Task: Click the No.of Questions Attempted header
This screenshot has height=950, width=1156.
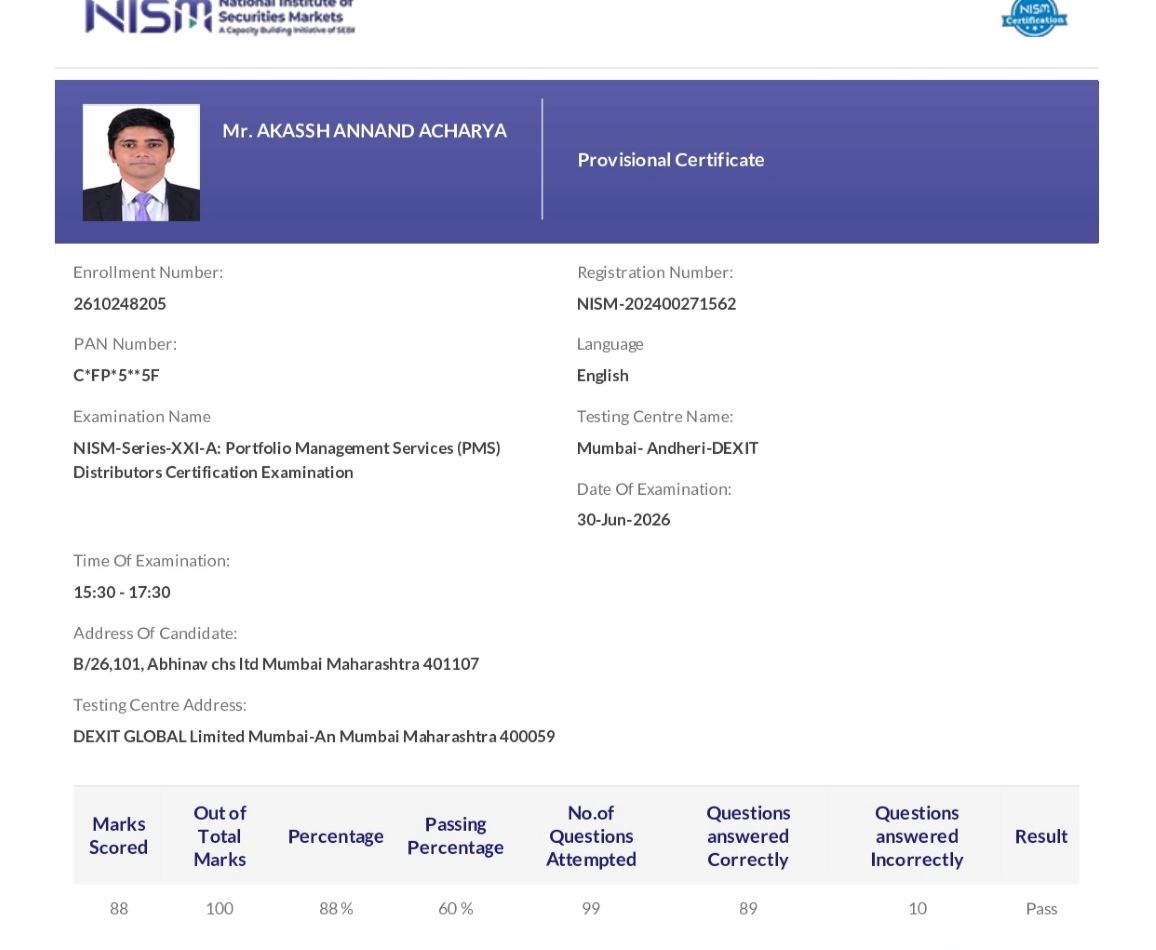Action: point(591,836)
